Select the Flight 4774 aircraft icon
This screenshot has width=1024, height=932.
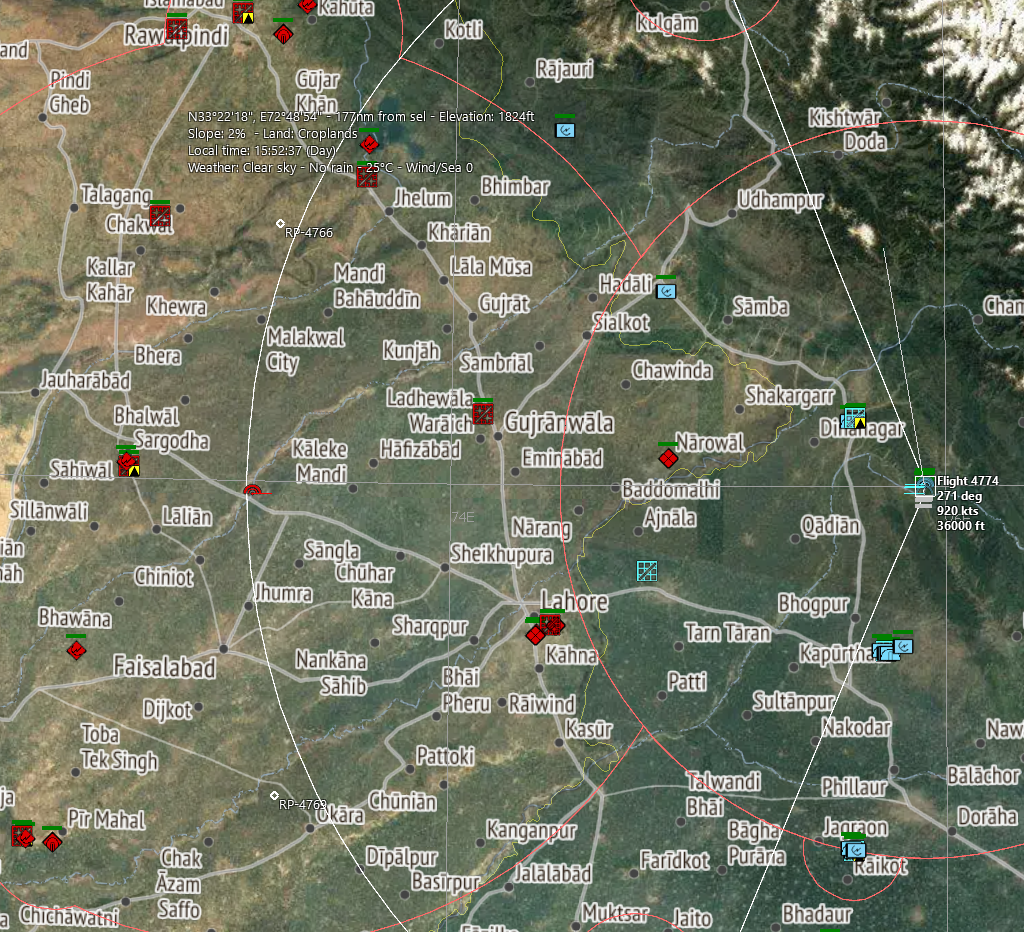click(x=924, y=485)
